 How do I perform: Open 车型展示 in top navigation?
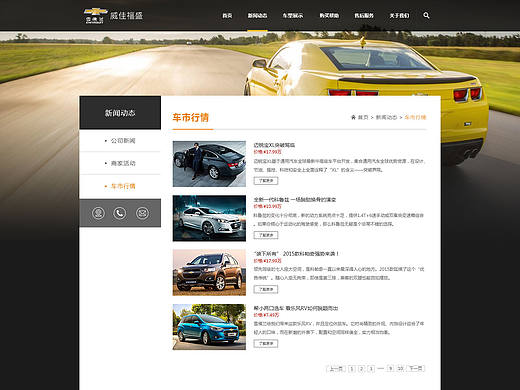[293, 16]
